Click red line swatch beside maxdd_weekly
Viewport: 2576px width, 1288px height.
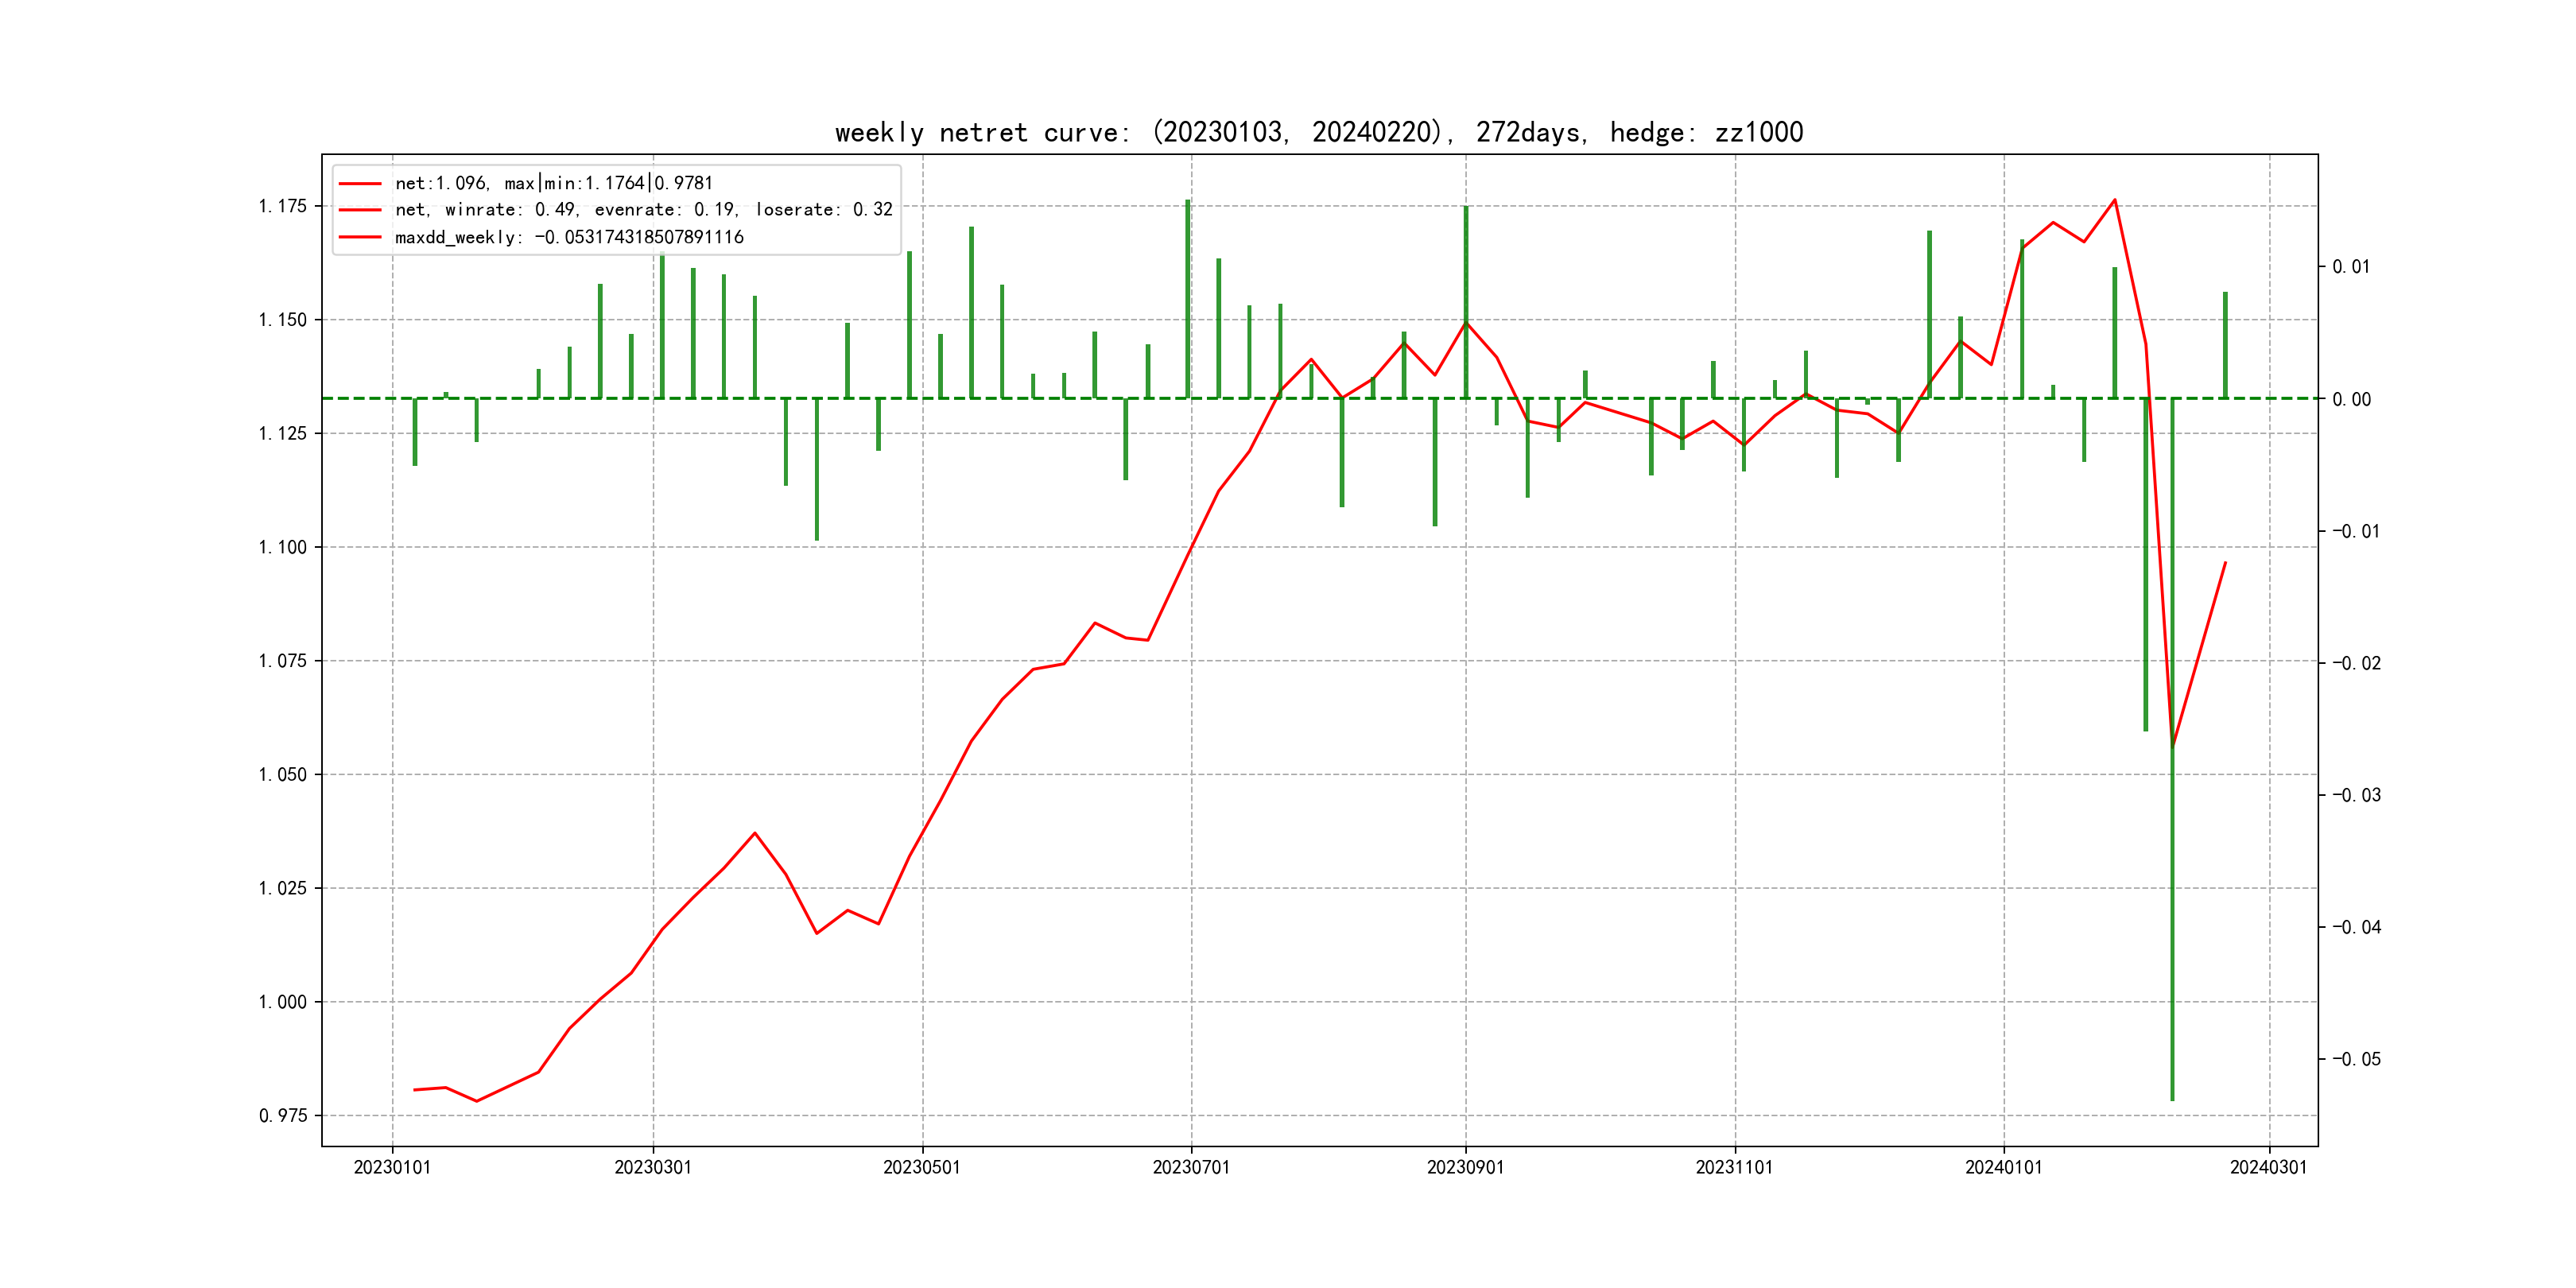click(x=360, y=237)
